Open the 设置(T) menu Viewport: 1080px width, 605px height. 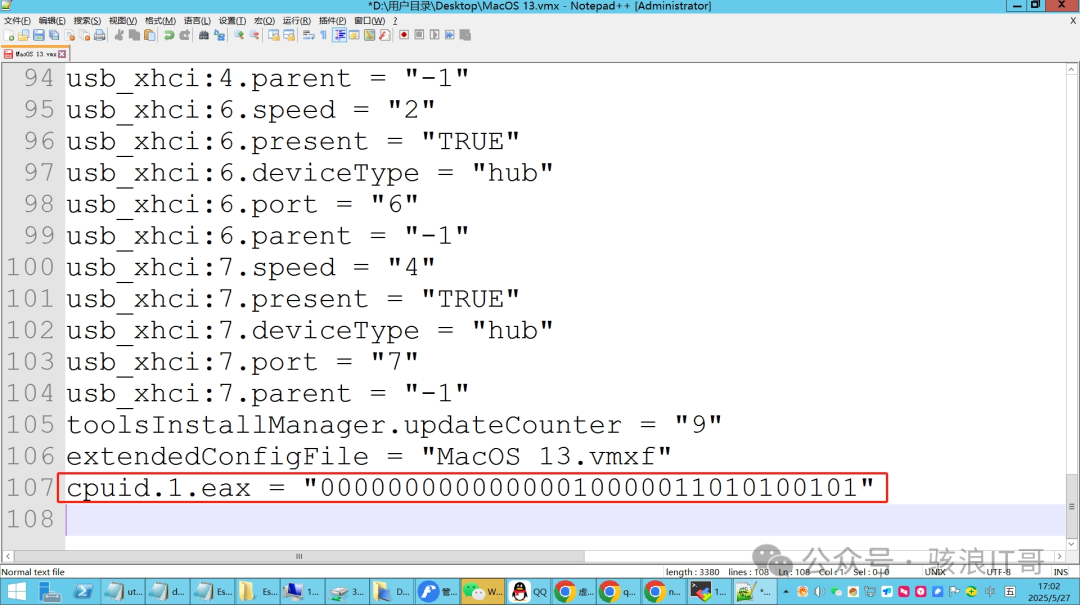pyautogui.click(x=232, y=21)
